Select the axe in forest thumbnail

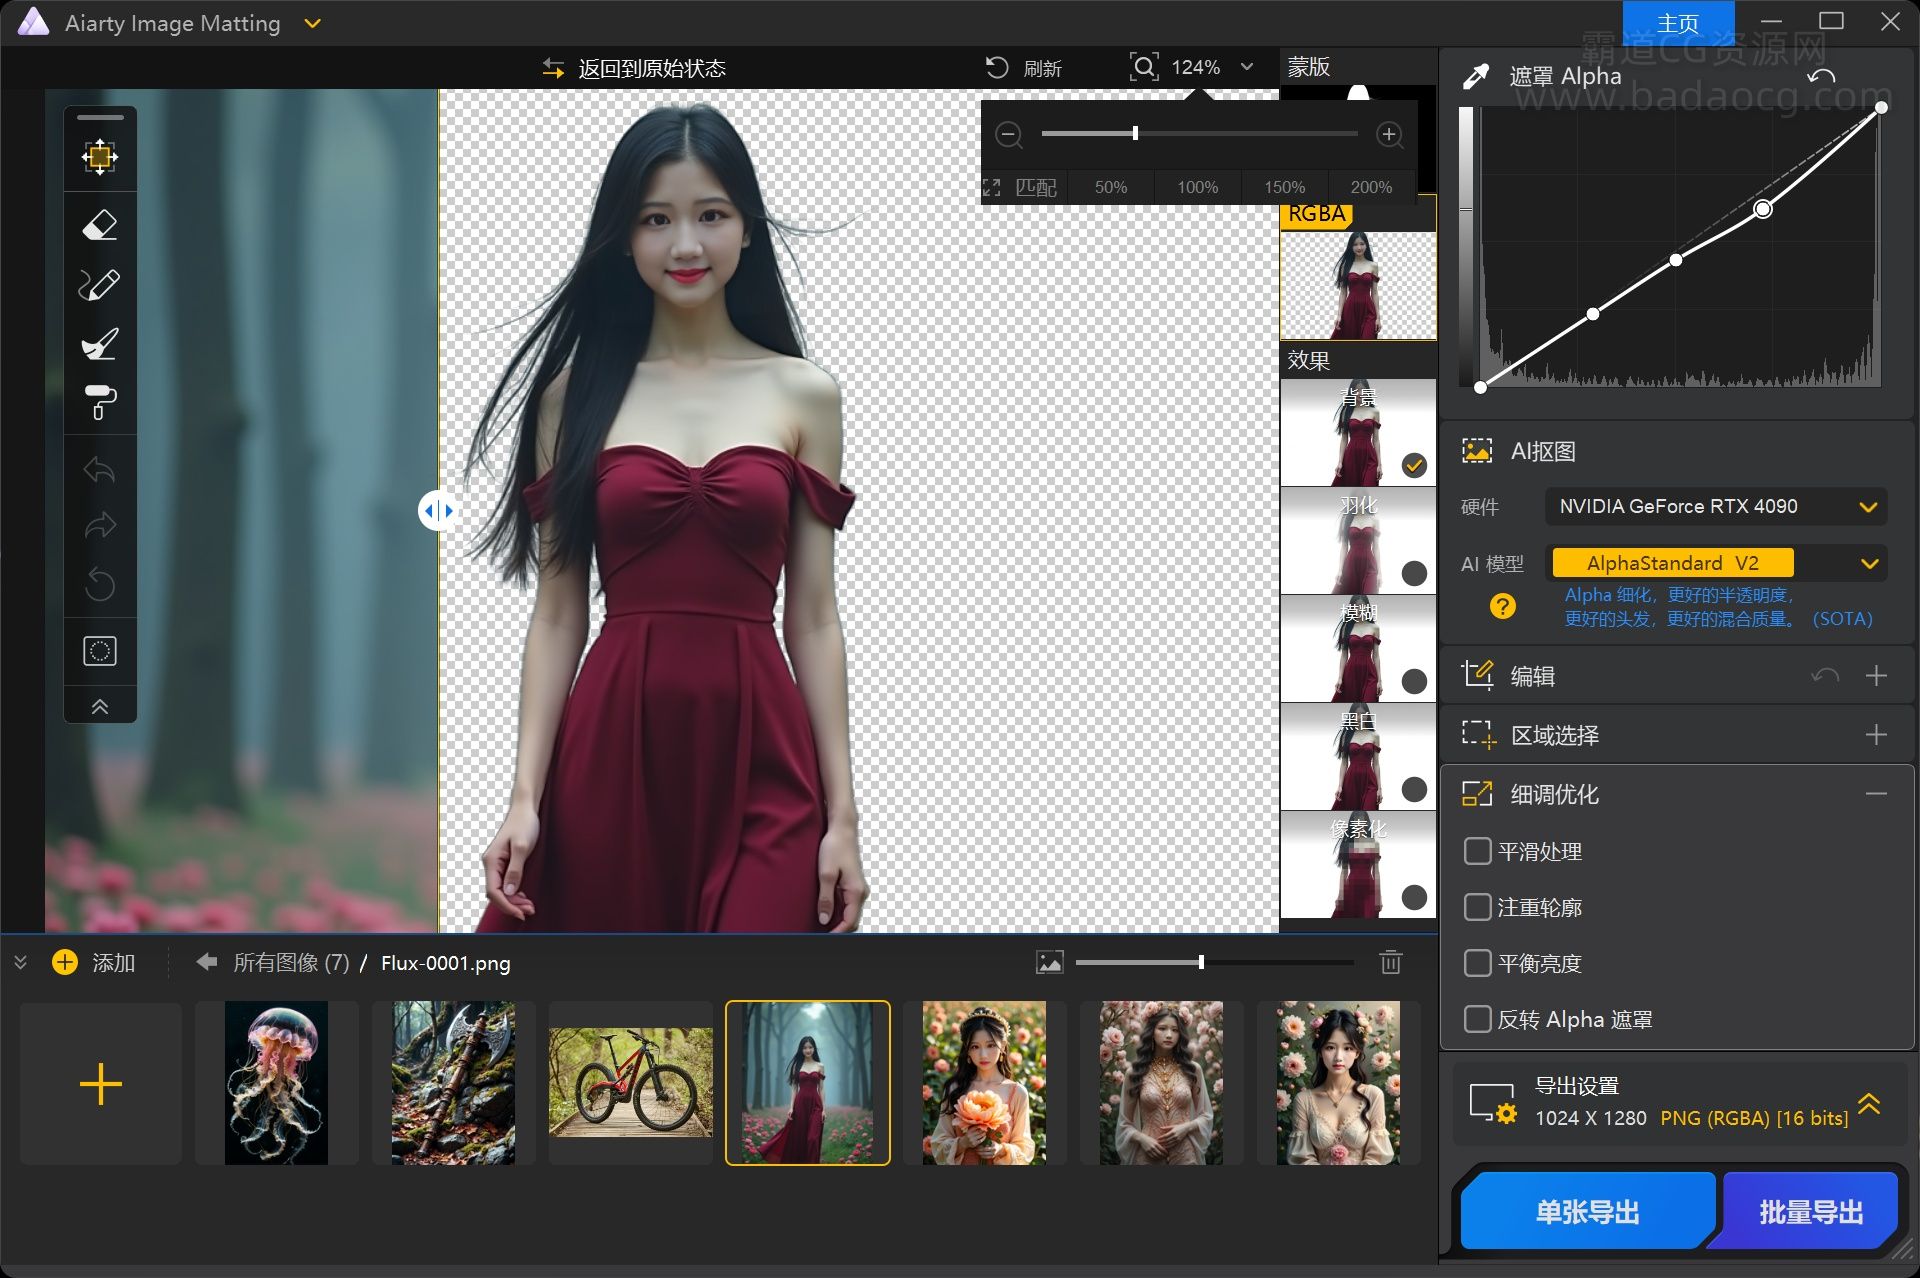453,1084
